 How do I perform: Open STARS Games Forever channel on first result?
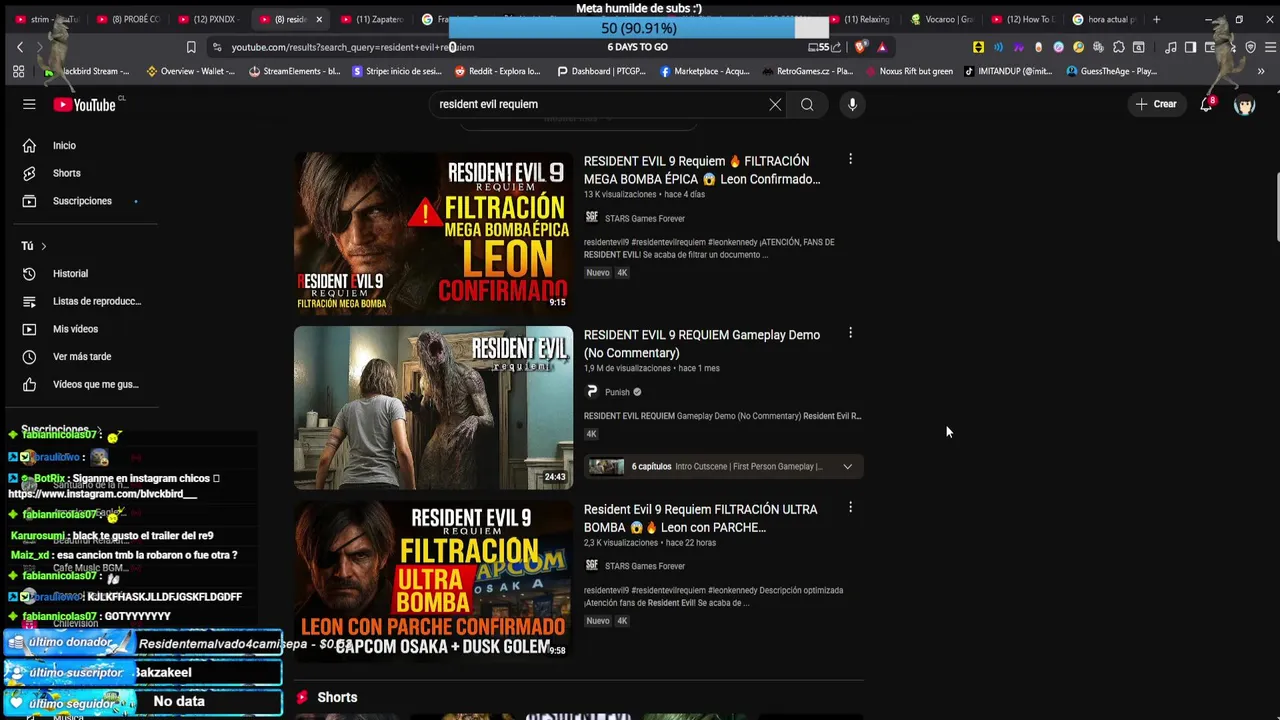pos(644,218)
